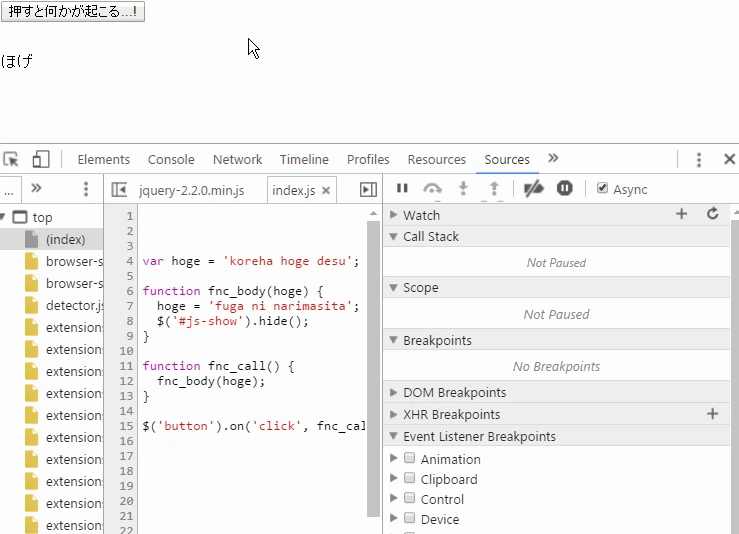Open DevTools three-dot customize menu

point(699,160)
